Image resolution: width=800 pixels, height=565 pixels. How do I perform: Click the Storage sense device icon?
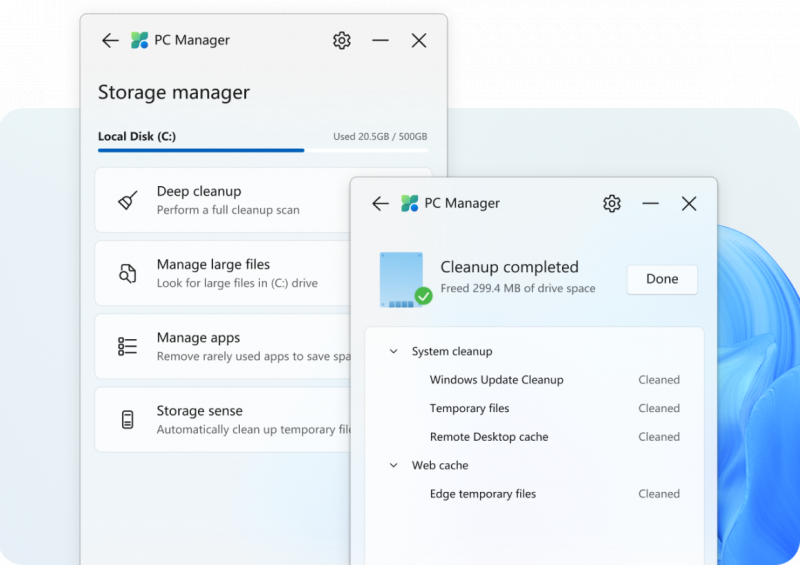point(128,420)
